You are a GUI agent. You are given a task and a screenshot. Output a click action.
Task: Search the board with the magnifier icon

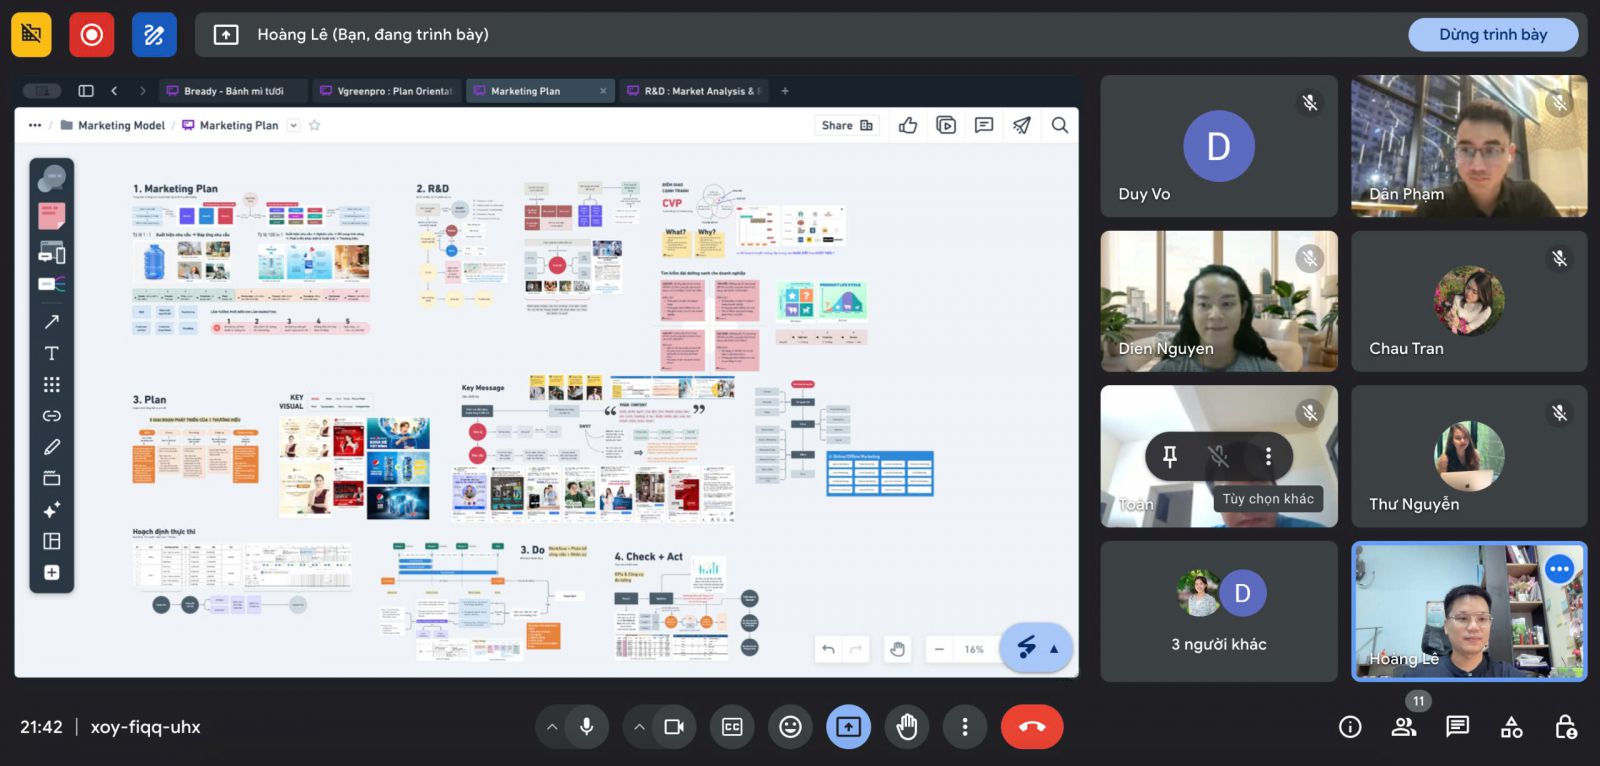click(1060, 125)
